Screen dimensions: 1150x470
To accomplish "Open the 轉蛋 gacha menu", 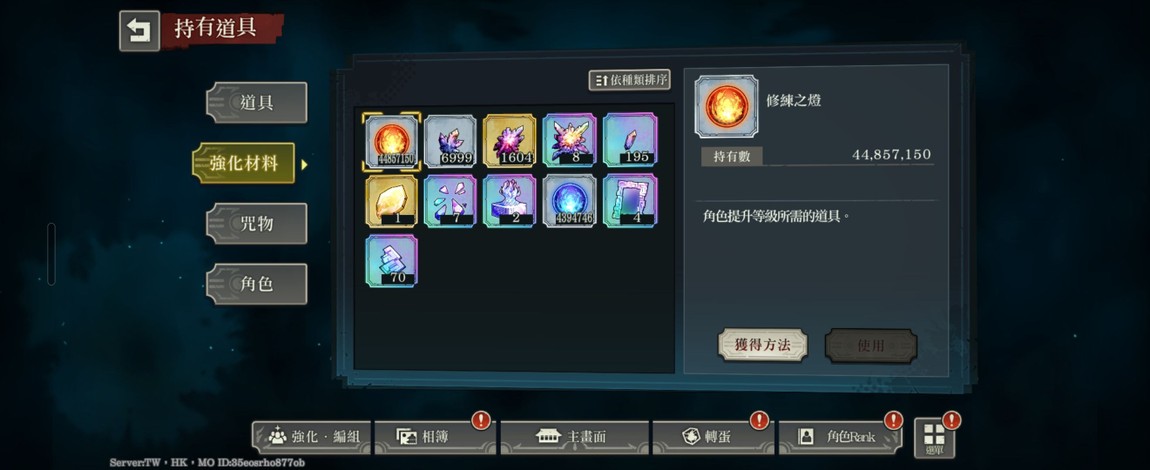I will [x=712, y=437].
